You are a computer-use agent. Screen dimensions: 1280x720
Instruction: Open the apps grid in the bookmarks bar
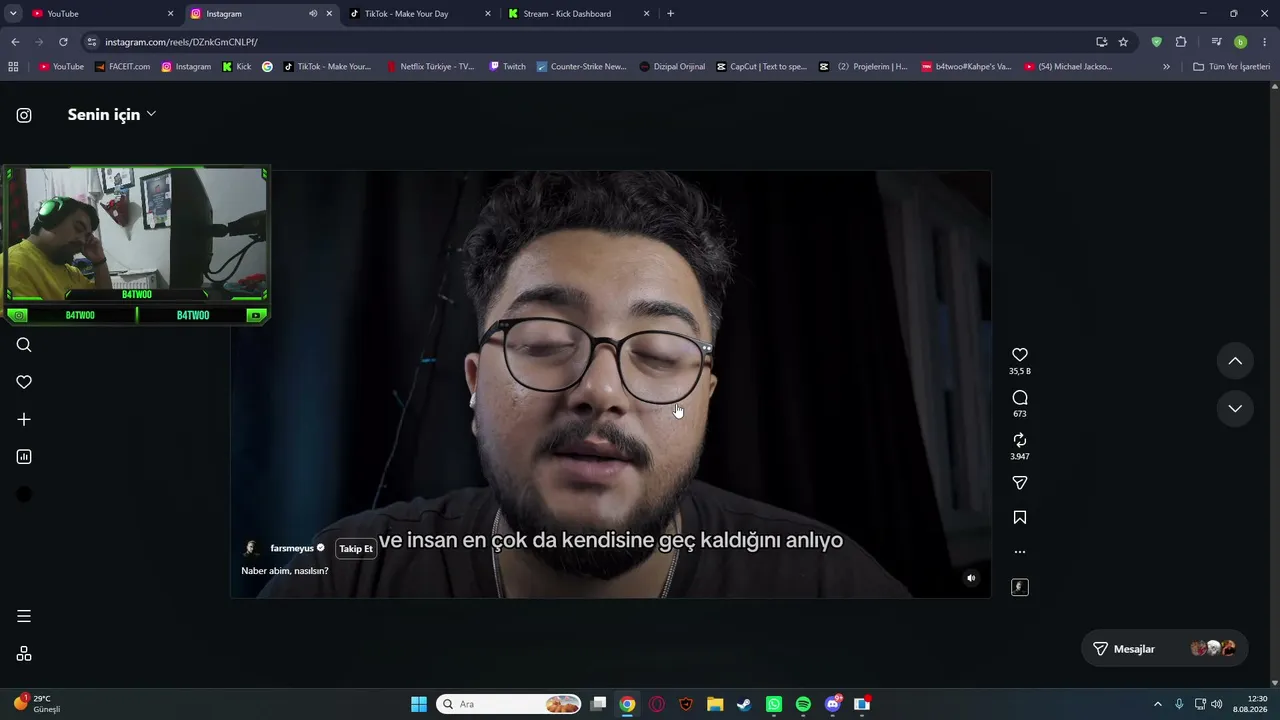click(x=13, y=67)
